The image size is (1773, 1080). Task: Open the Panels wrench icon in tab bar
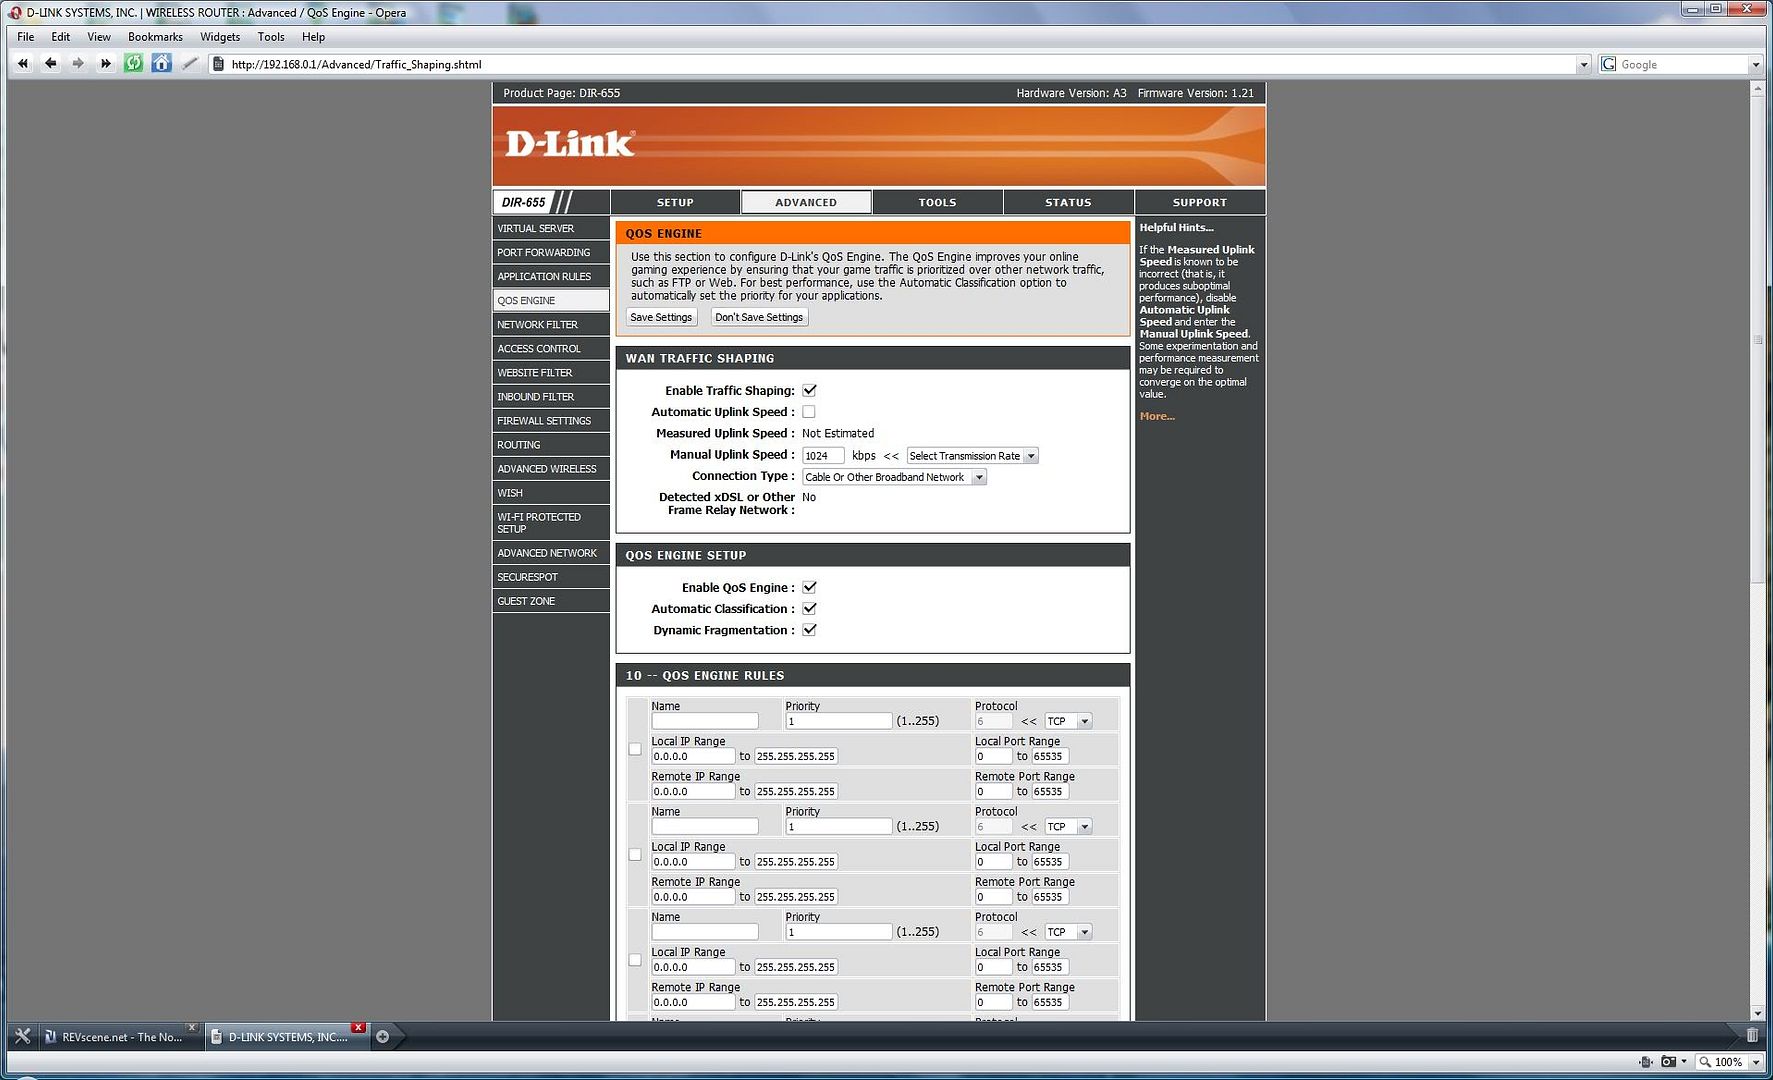tap(22, 1036)
